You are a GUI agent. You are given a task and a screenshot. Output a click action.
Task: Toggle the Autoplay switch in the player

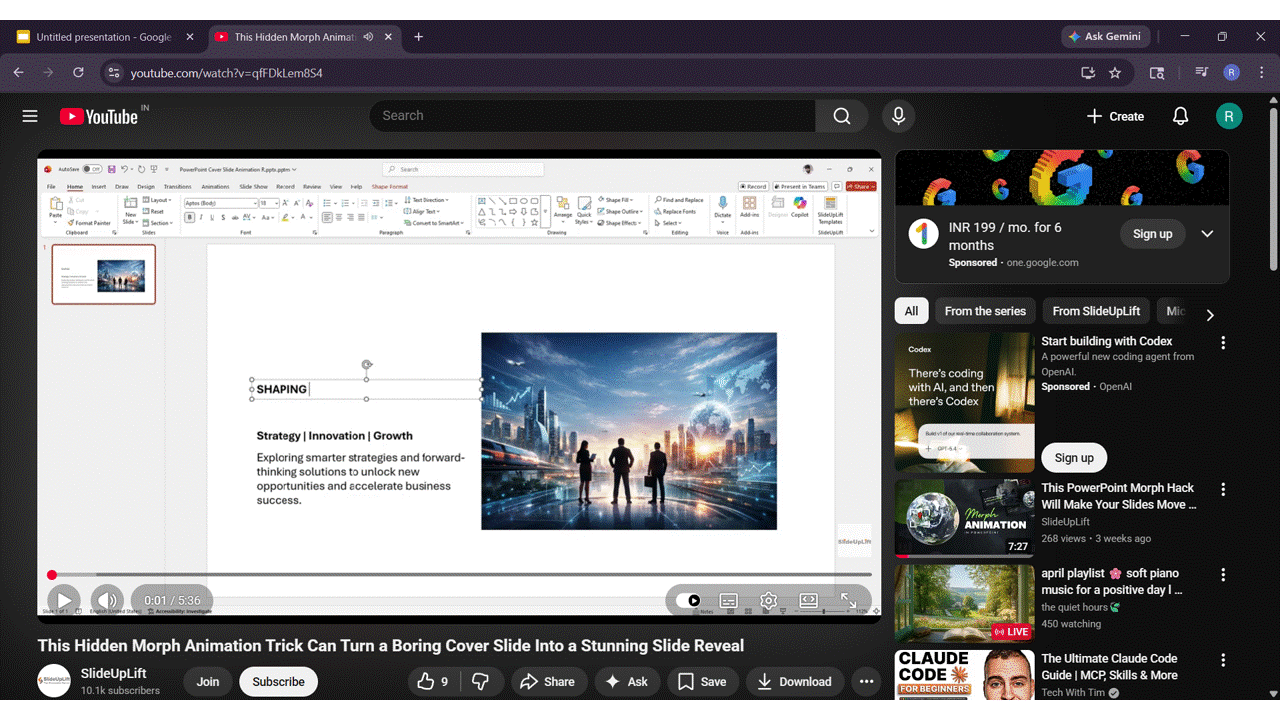tap(693, 600)
